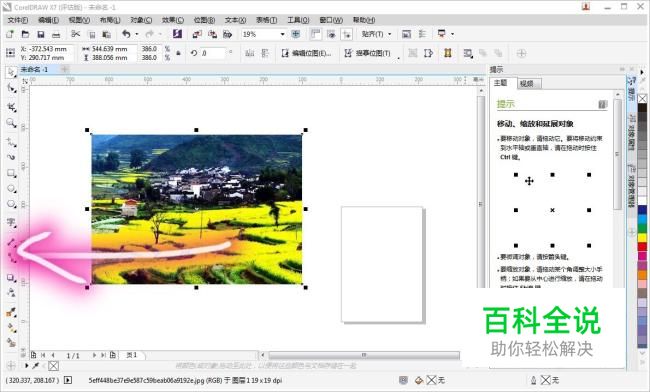
Task: Pick the yellow color swatch
Action: [x=642, y=237]
